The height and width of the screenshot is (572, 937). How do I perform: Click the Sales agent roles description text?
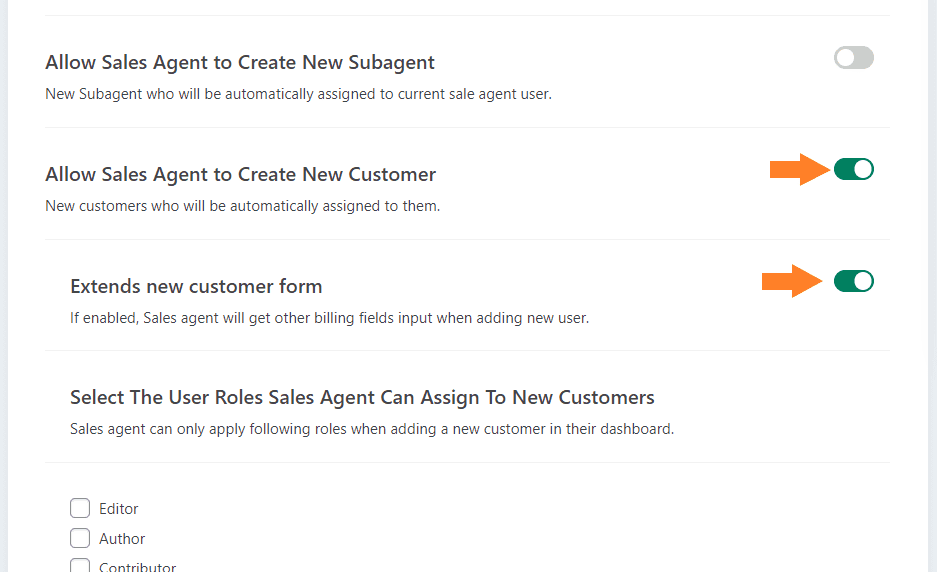tap(372, 429)
